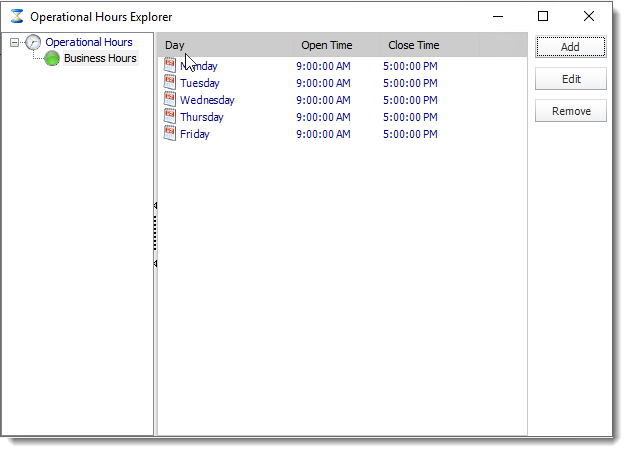Image resolution: width=628 pixels, height=453 pixels.
Task: Click the calendar icon beside Tuesday
Action: tap(170, 83)
